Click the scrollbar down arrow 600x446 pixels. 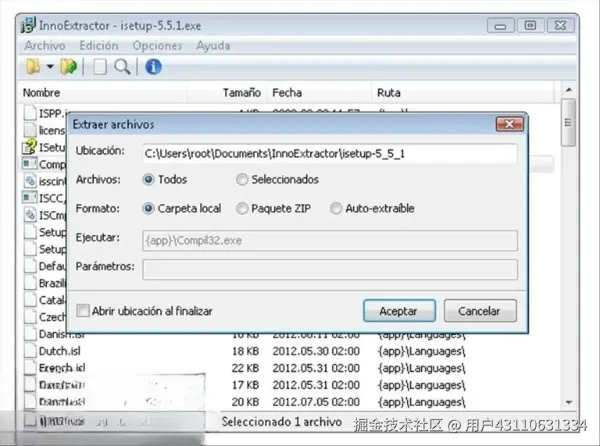pyautogui.click(x=569, y=402)
